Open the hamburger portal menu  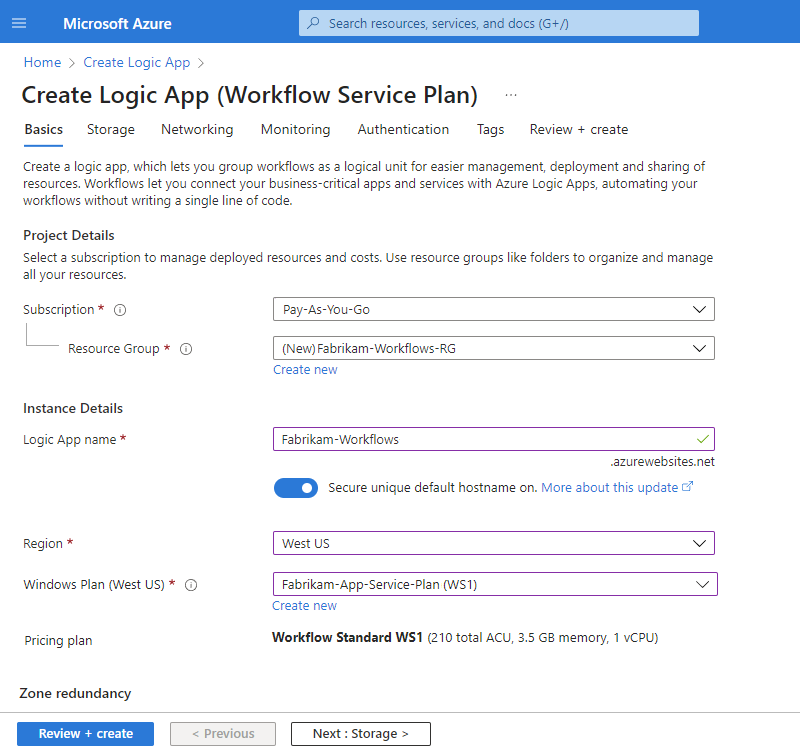[x=19, y=23]
